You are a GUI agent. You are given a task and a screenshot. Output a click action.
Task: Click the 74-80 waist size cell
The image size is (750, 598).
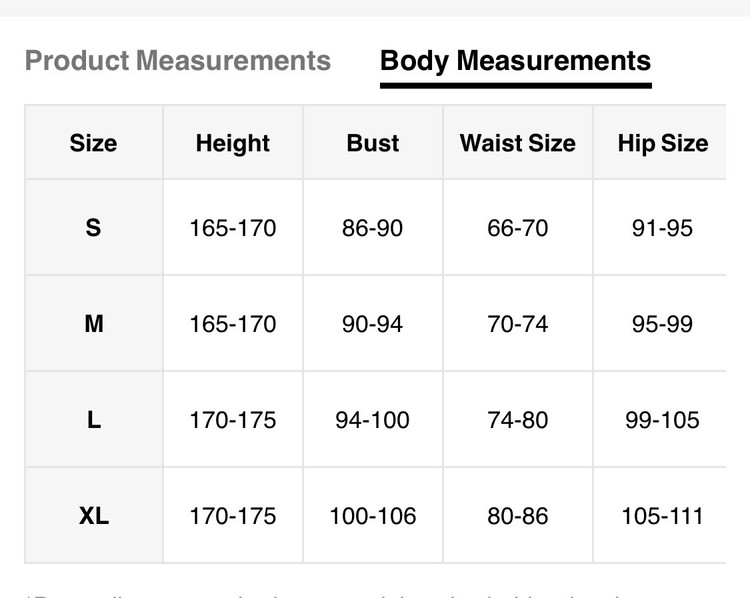click(x=517, y=420)
